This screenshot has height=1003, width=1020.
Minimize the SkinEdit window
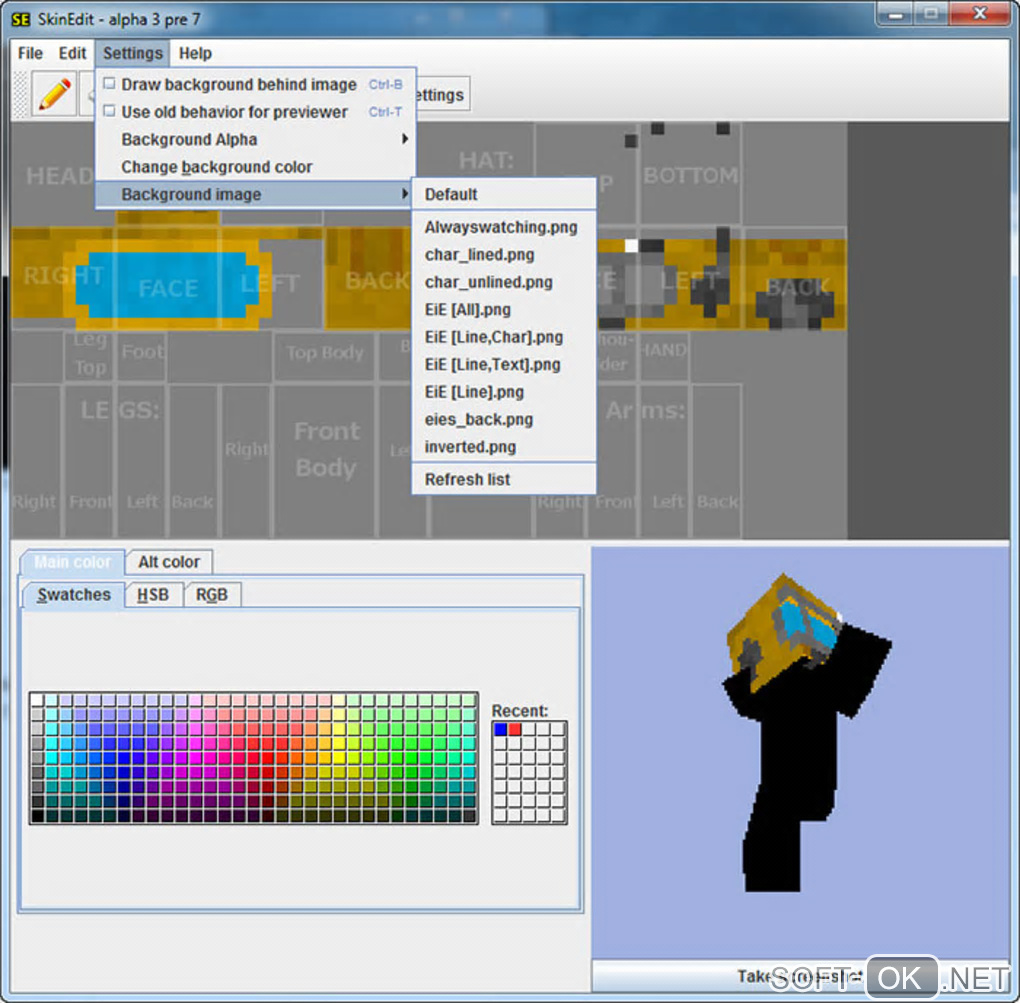[896, 15]
